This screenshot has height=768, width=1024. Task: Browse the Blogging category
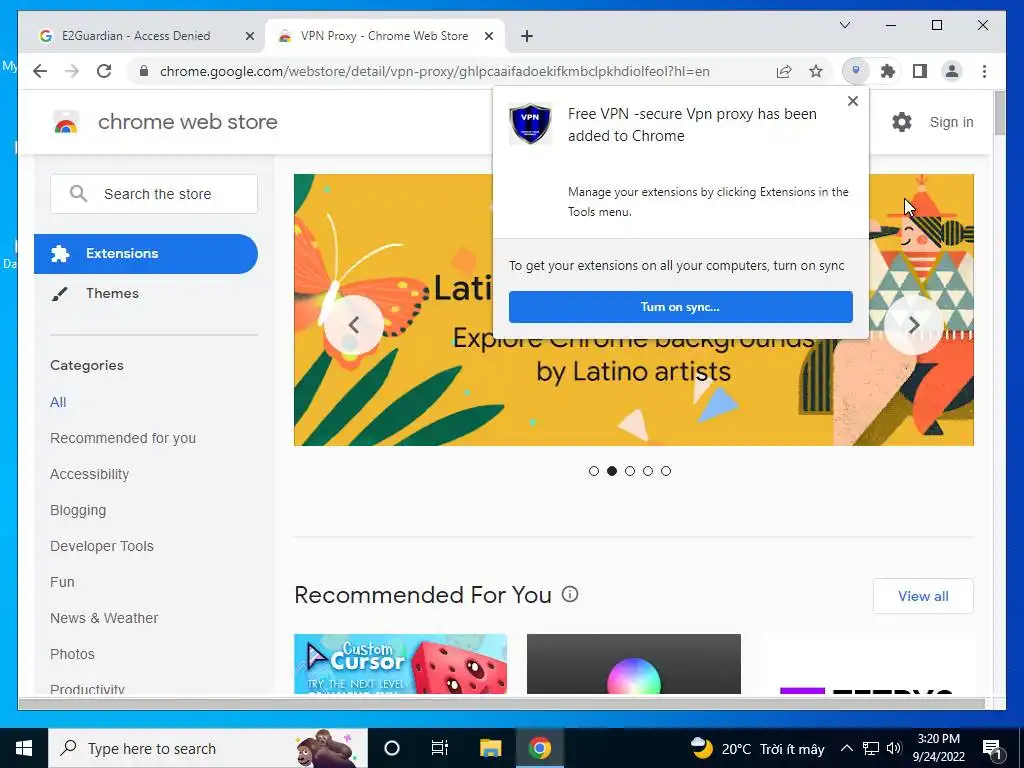(x=78, y=510)
